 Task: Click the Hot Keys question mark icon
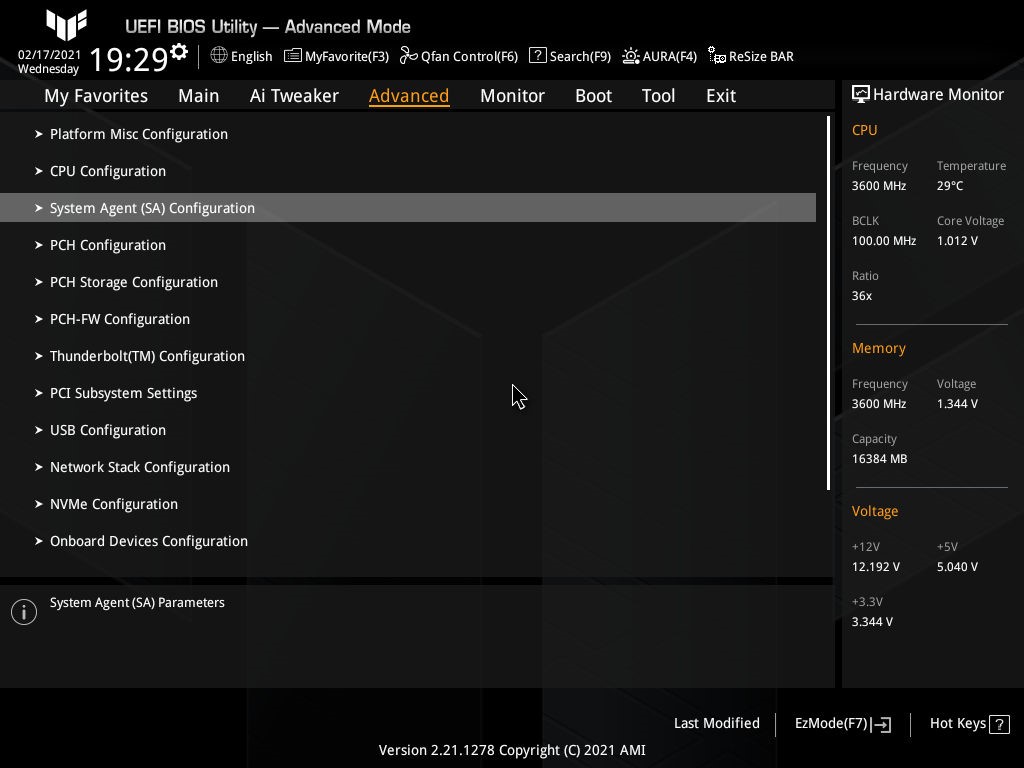click(999, 724)
